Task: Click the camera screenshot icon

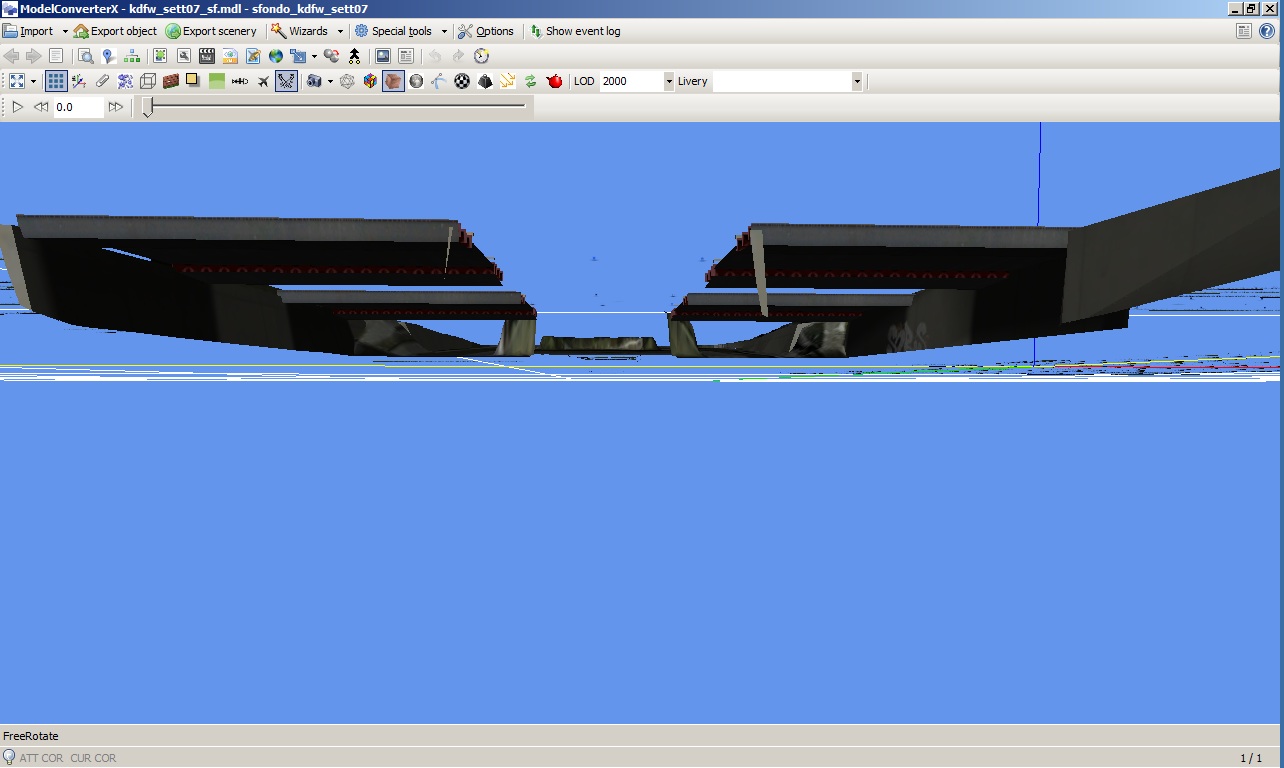Action: point(315,81)
